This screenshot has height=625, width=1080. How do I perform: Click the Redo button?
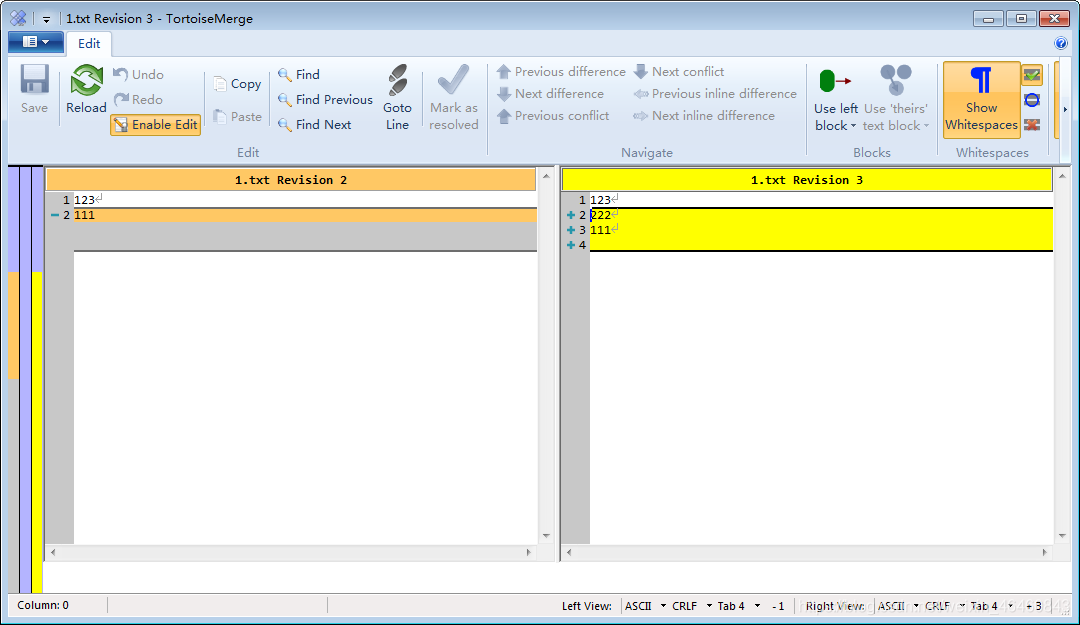pos(138,99)
